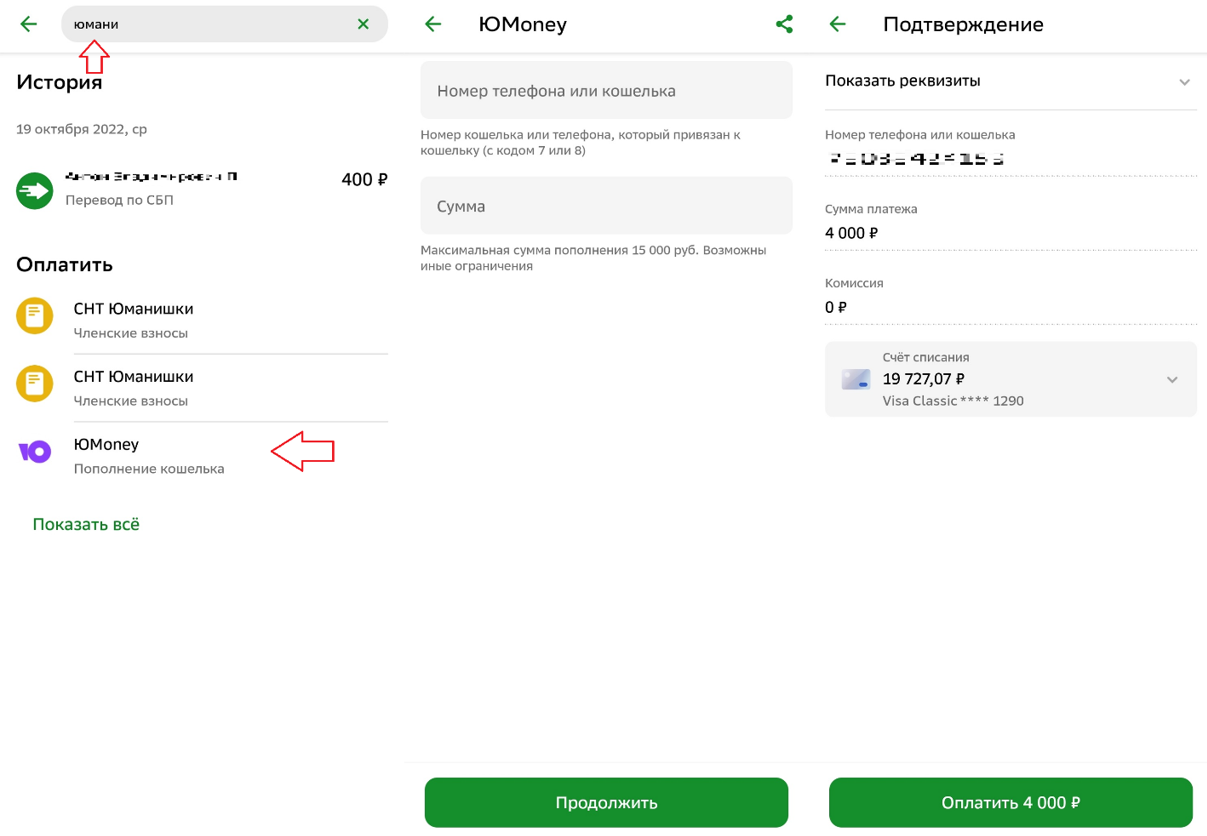Image resolution: width=1207 pixels, height=836 pixels.
Task: Click the phone or wallet number field
Action: click(606, 90)
